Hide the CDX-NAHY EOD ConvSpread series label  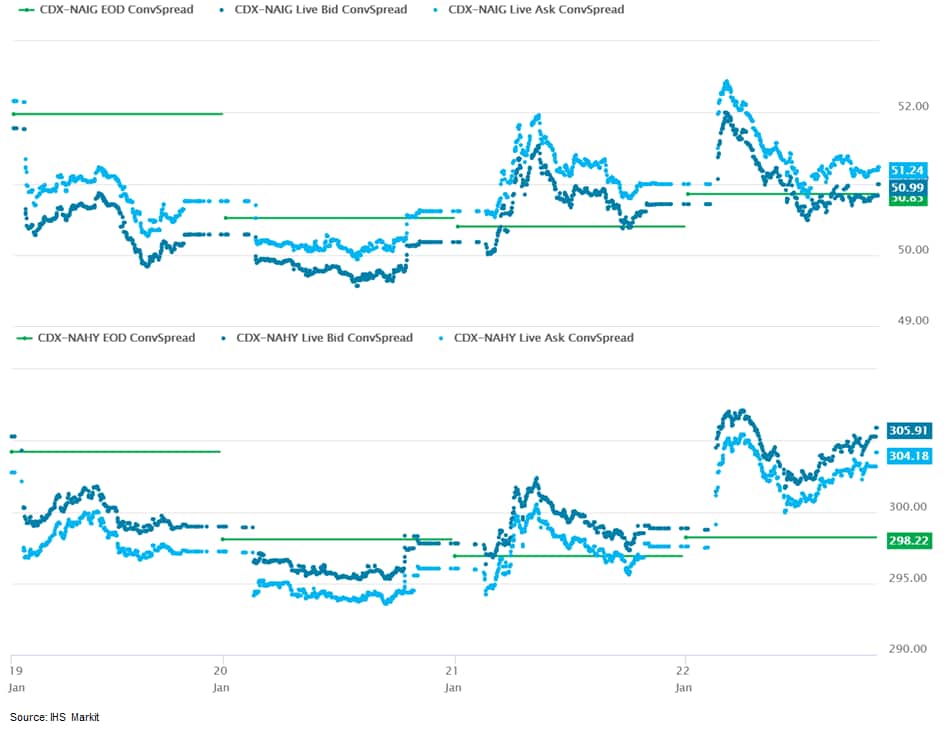tap(116, 338)
